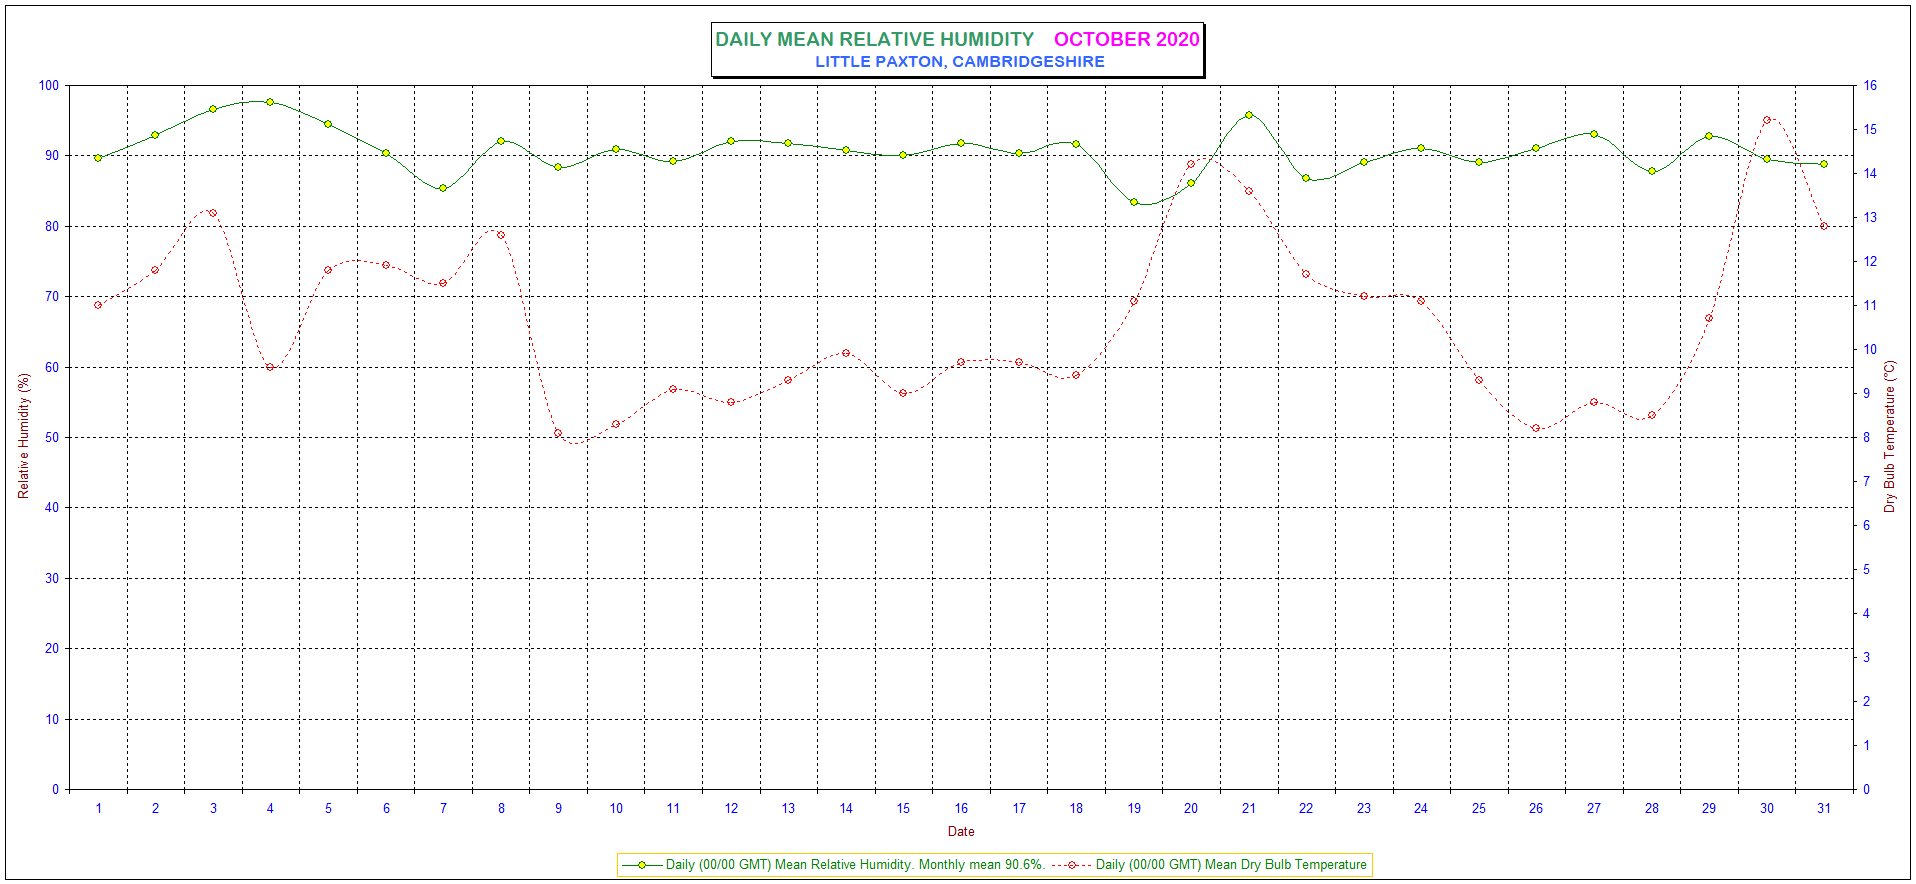Click the 'Relative Humidity (%)' axis label
1916x884 pixels.
pyautogui.click(x=24, y=436)
